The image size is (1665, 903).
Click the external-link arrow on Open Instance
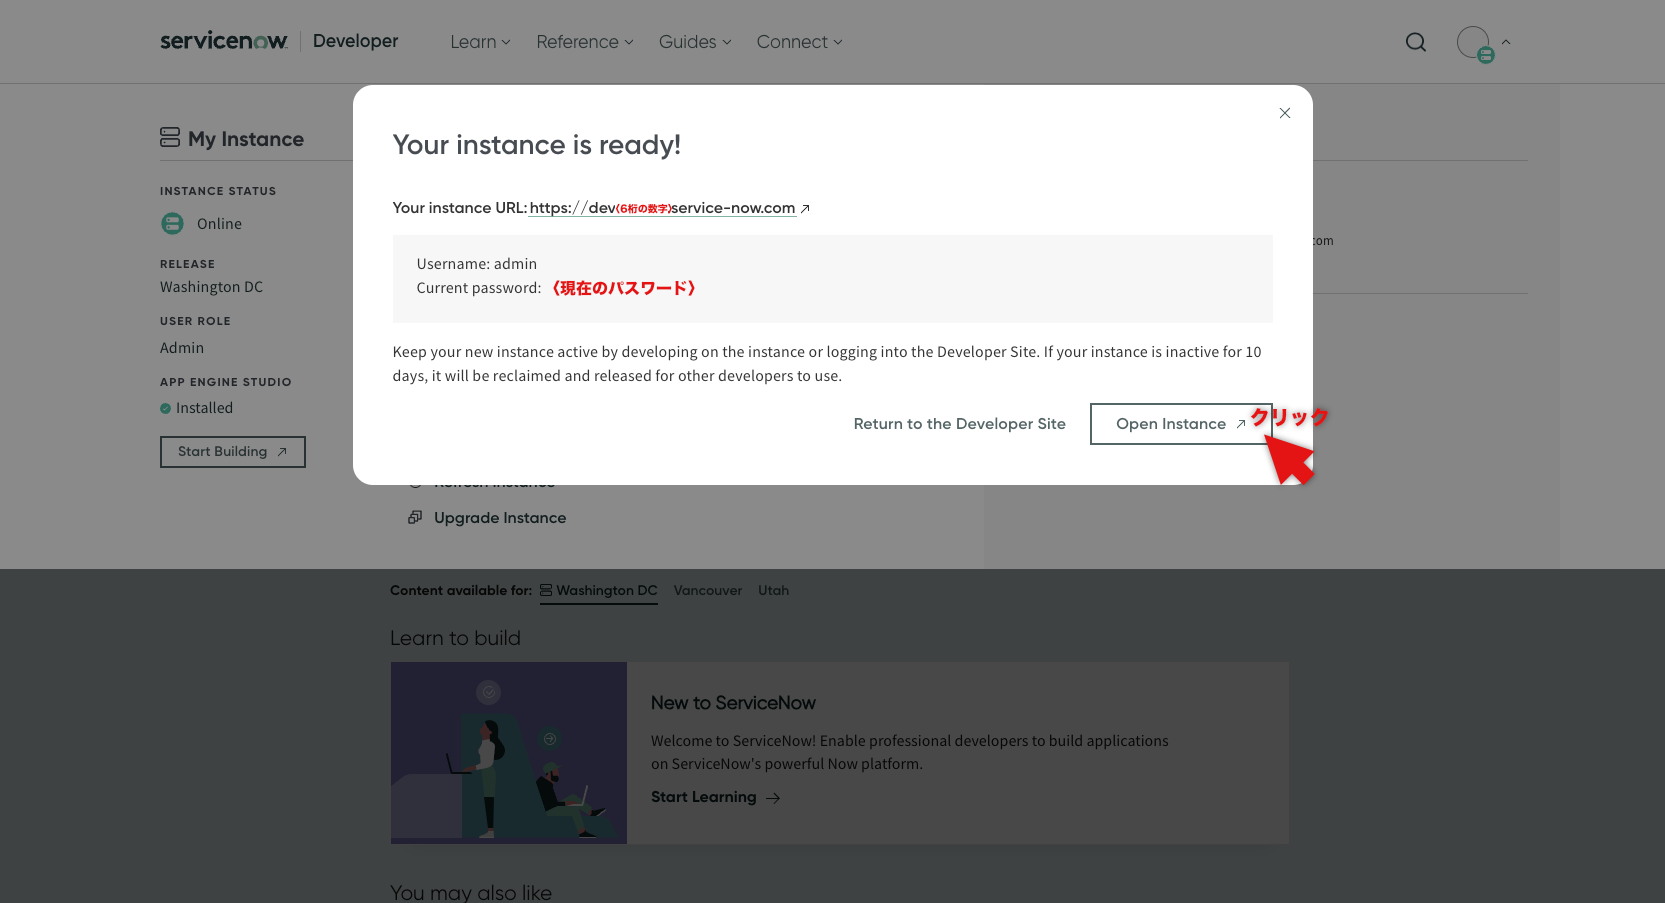coord(1239,423)
